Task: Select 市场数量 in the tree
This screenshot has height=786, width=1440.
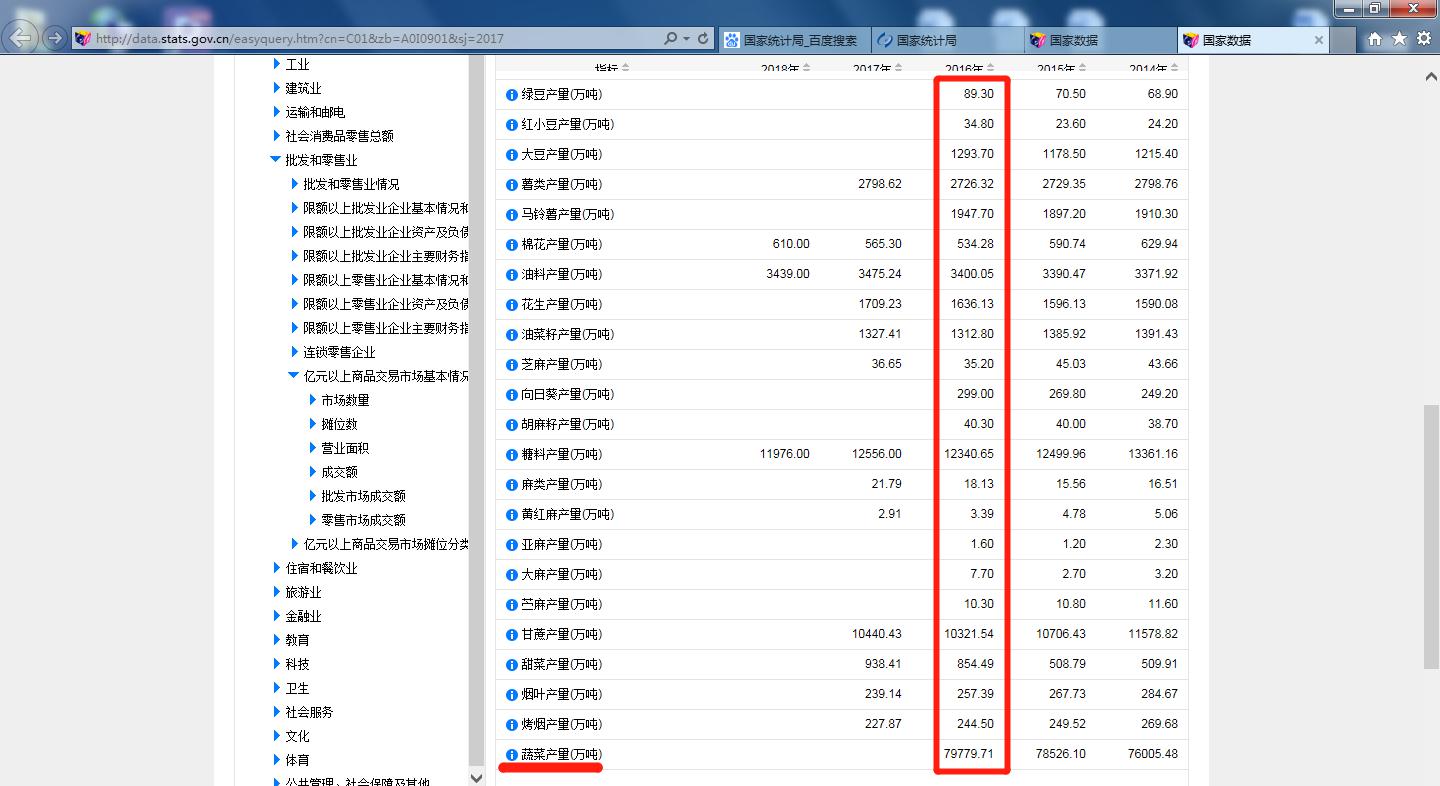Action: pos(345,400)
